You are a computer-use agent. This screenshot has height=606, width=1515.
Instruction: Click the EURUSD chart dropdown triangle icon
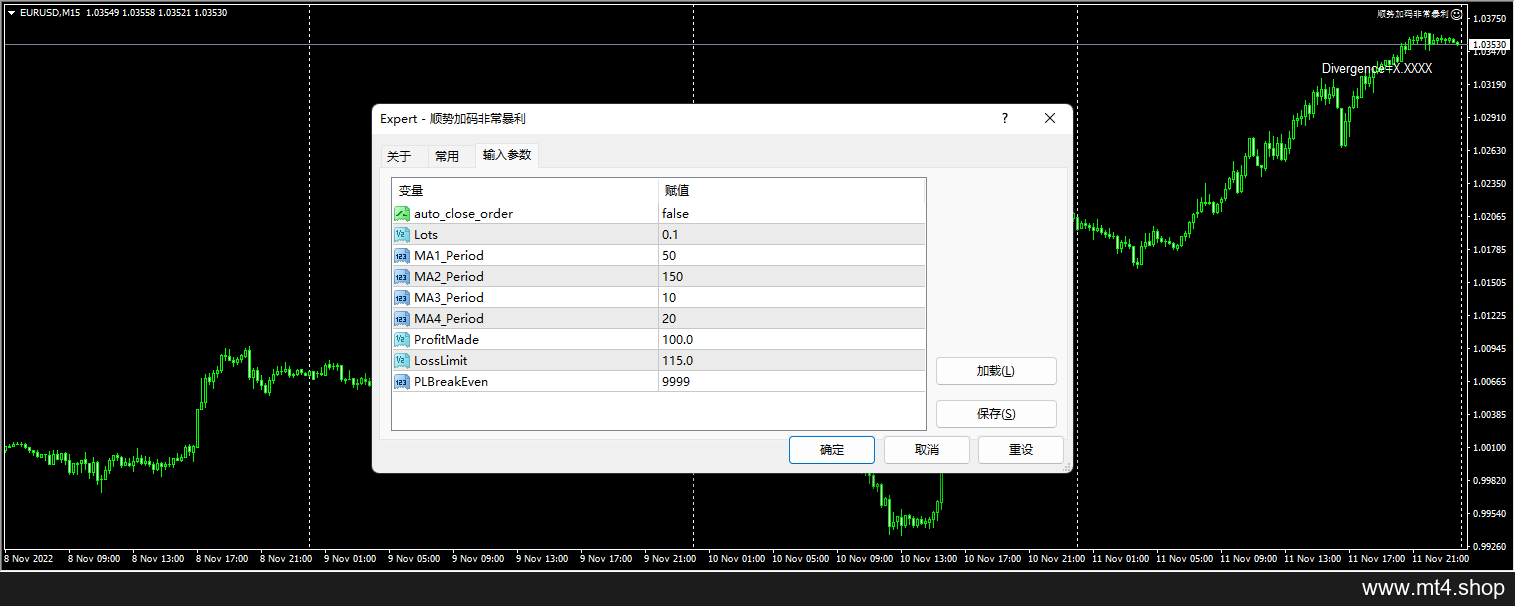[x=11, y=12]
